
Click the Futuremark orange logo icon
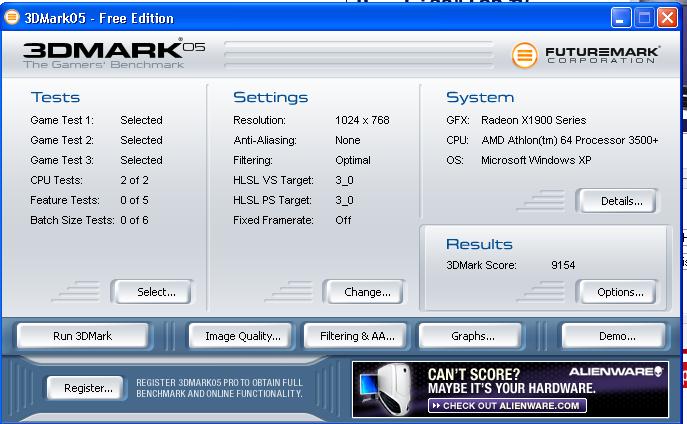click(x=524, y=56)
